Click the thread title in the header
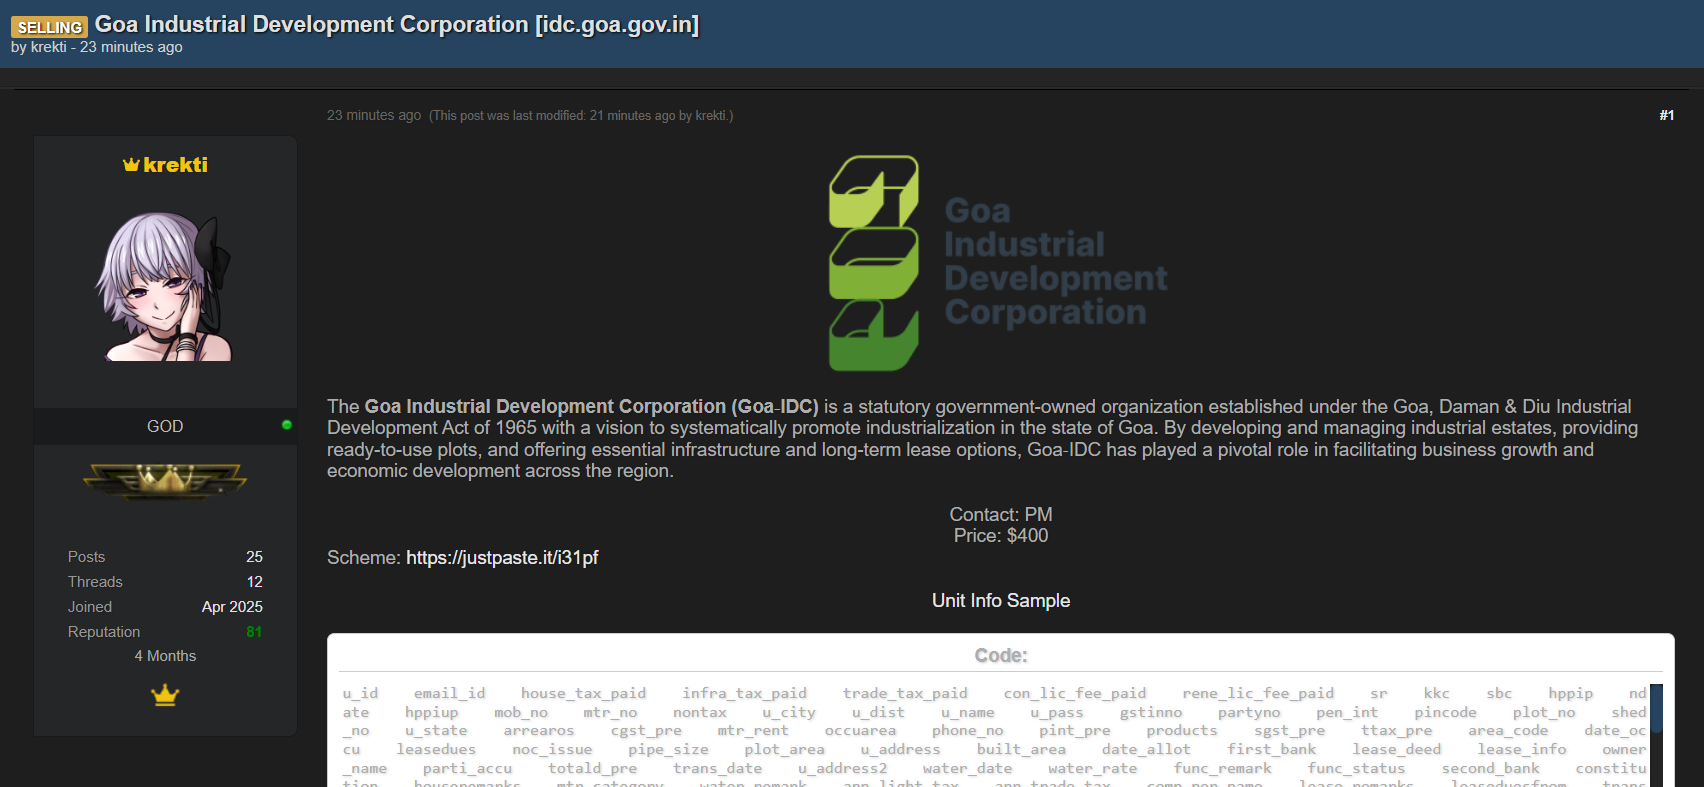 pos(396,24)
